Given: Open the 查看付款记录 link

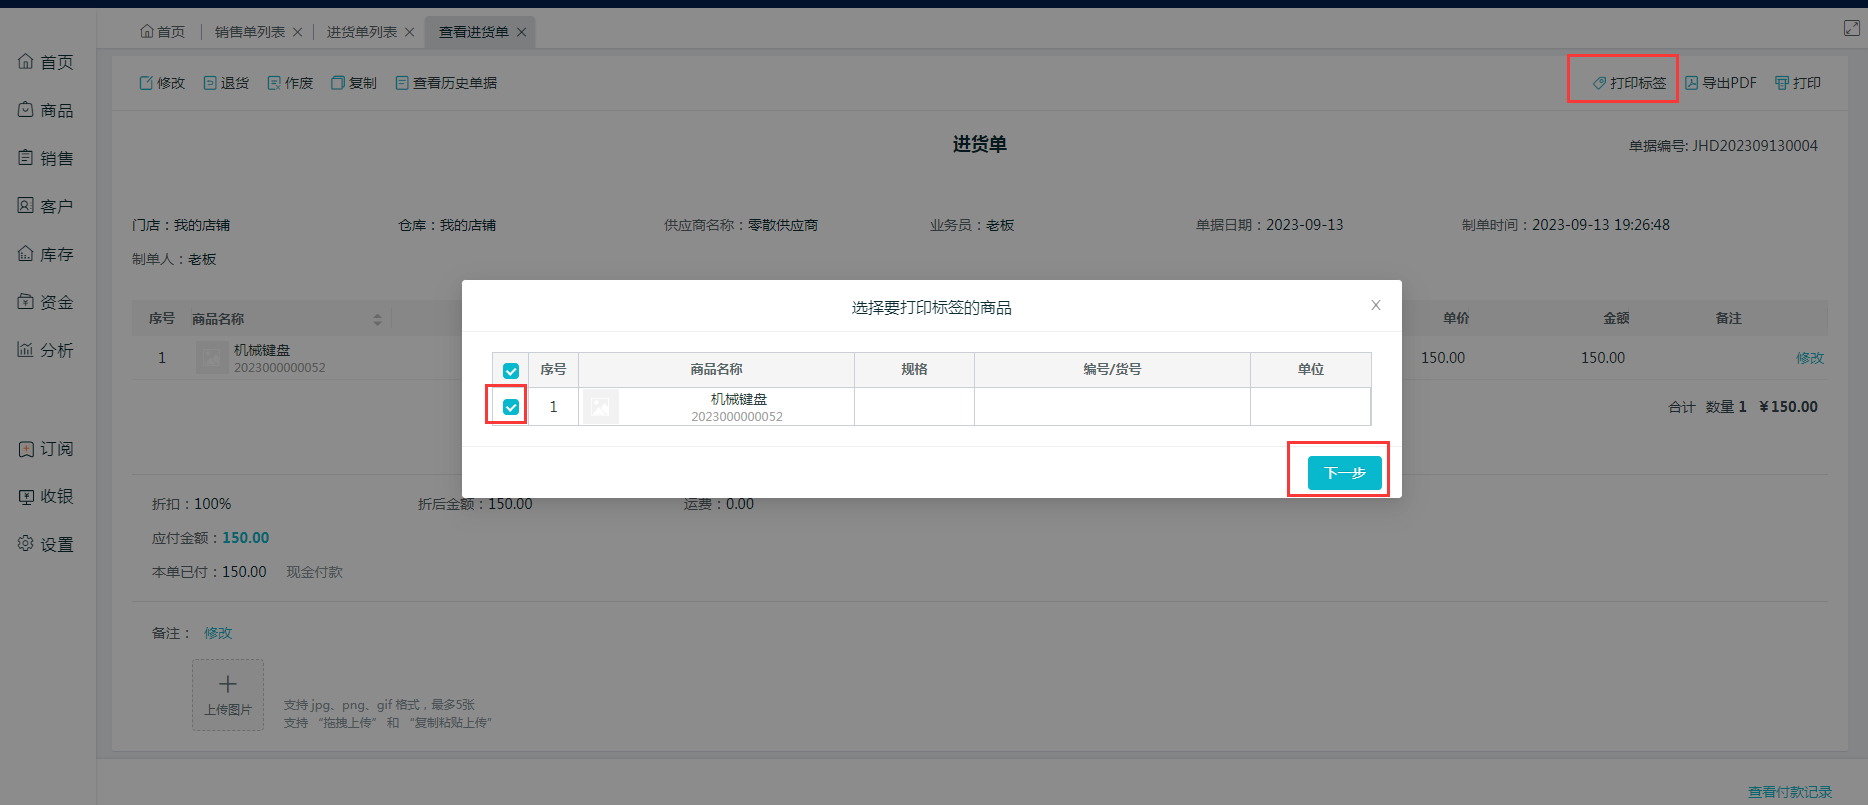Looking at the screenshot, I should pos(1789,792).
